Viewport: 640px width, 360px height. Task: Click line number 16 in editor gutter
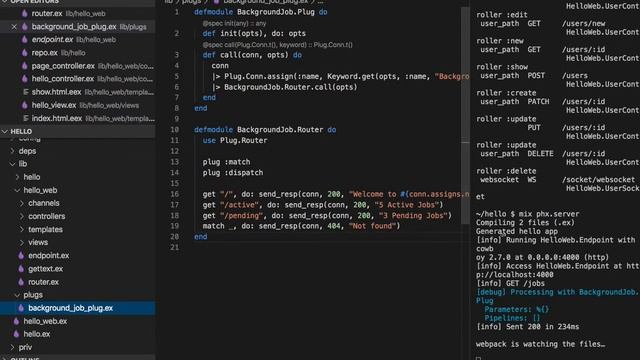pos(175,194)
